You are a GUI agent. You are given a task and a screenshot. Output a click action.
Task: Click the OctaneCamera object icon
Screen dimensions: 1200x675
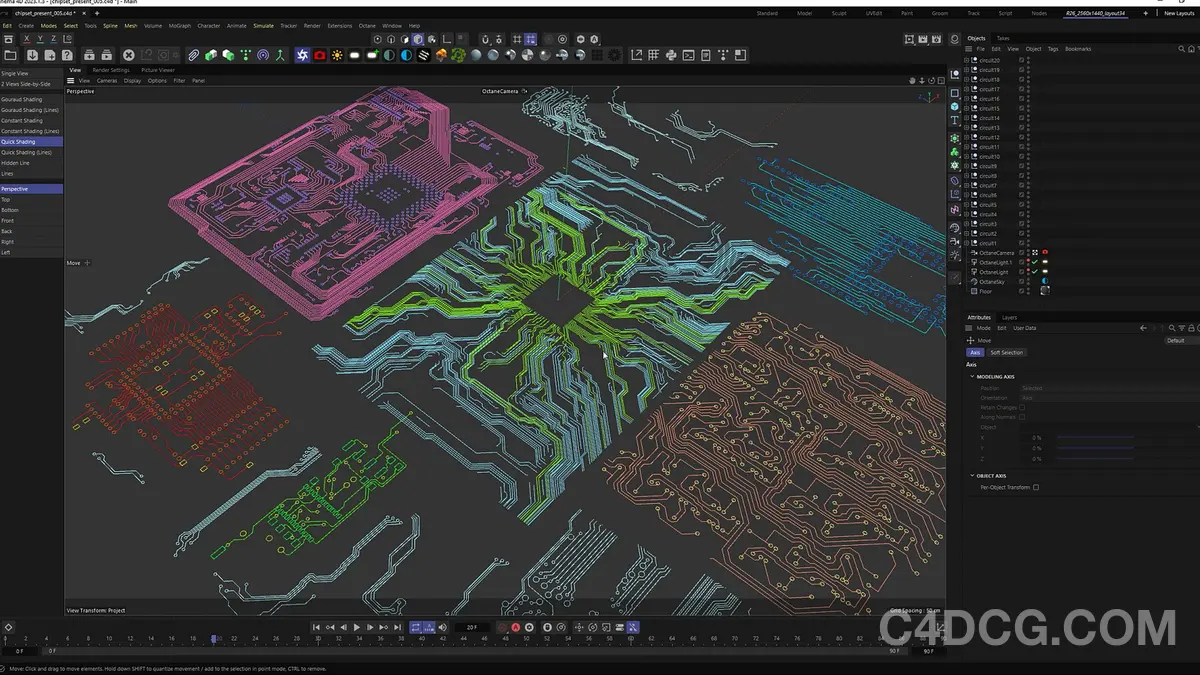click(x=975, y=252)
